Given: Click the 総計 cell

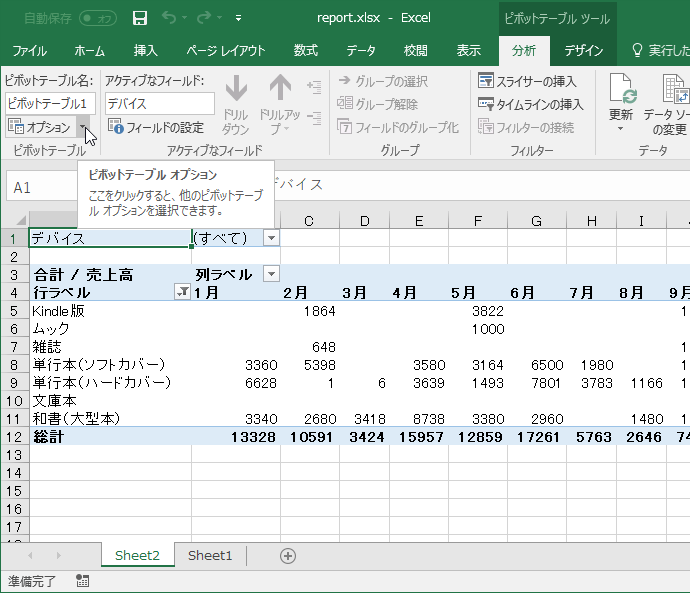Looking at the screenshot, I should 48,437.
